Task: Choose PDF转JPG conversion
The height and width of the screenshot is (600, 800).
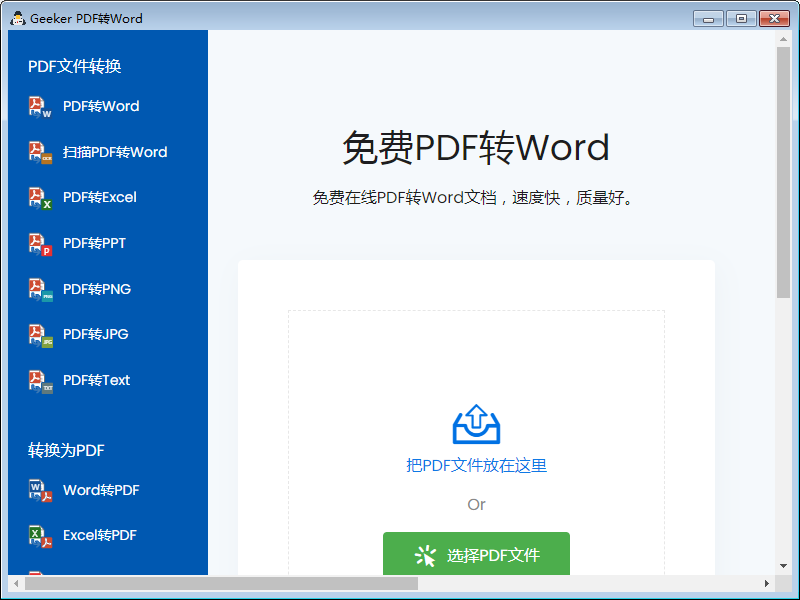Action: point(95,334)
